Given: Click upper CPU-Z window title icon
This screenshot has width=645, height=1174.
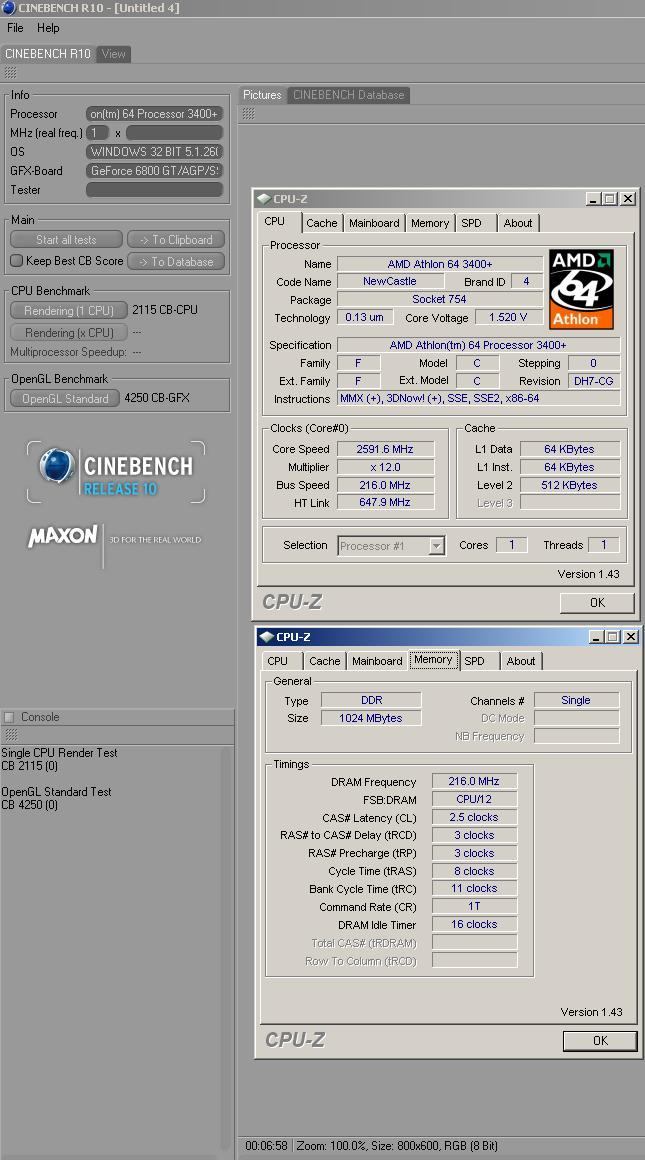Looking at the screenshot, I should pyautogui.click(x=264, y=199).
